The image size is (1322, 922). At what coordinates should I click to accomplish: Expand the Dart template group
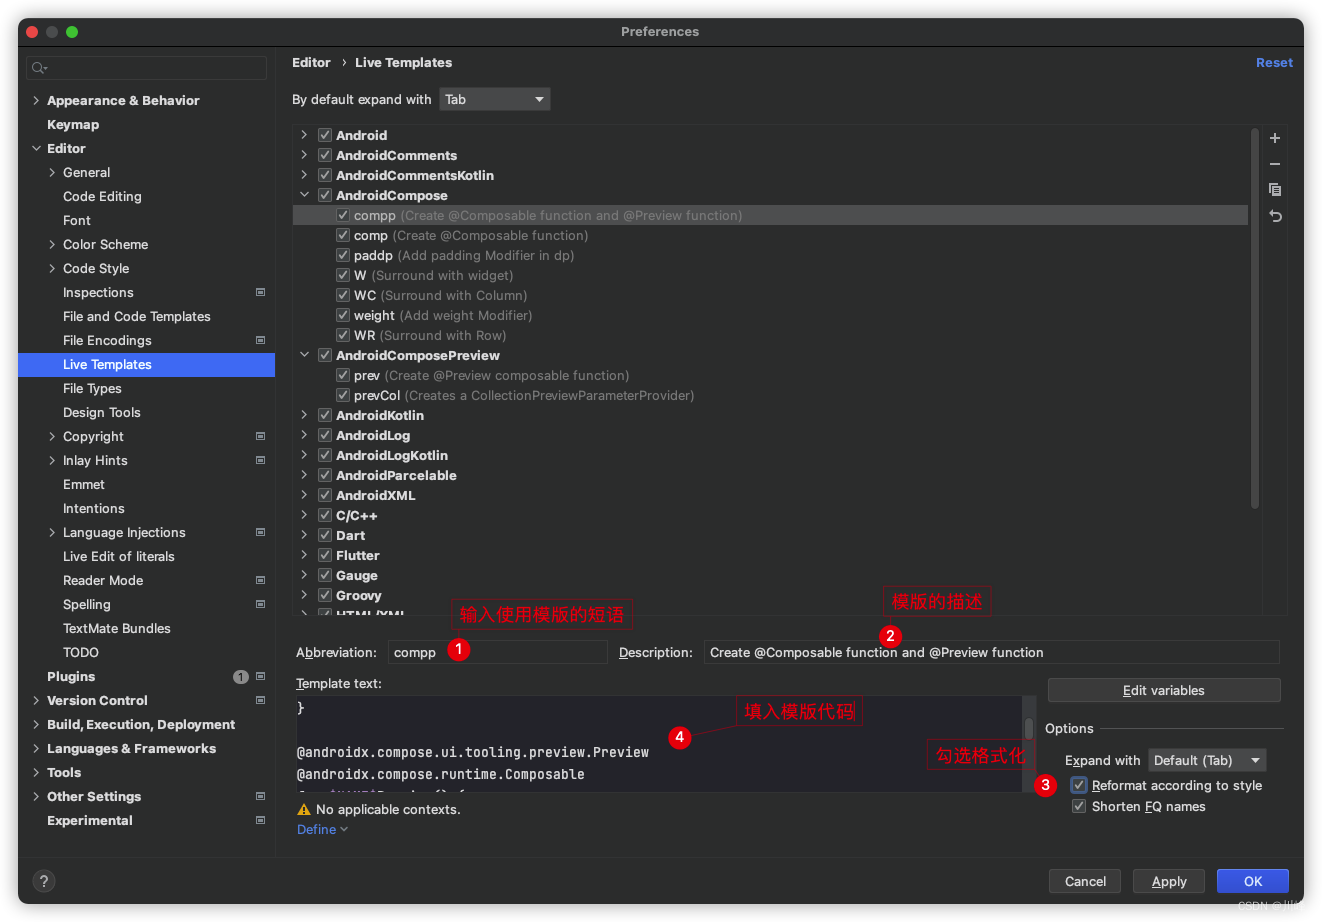[x=304, y=535]
